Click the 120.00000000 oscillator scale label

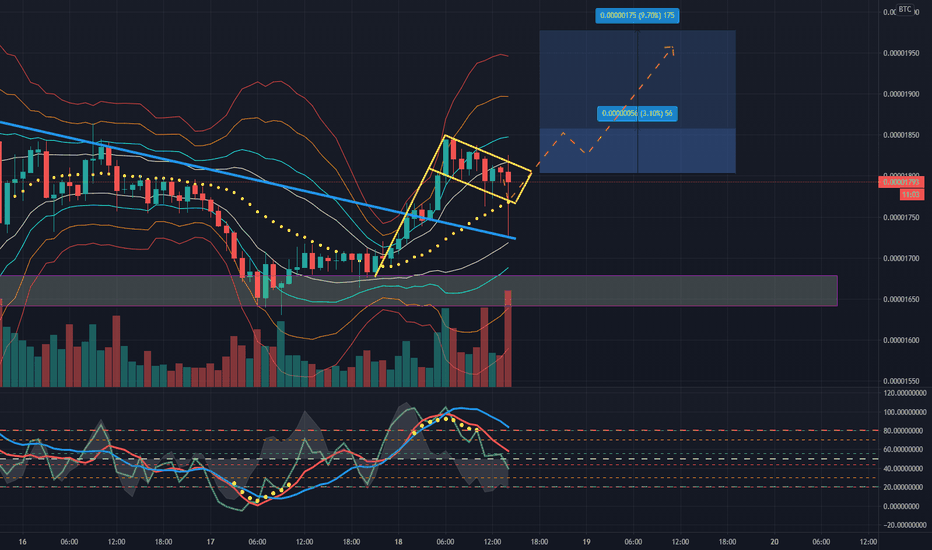pyautogui.click(x=905, y=393)
